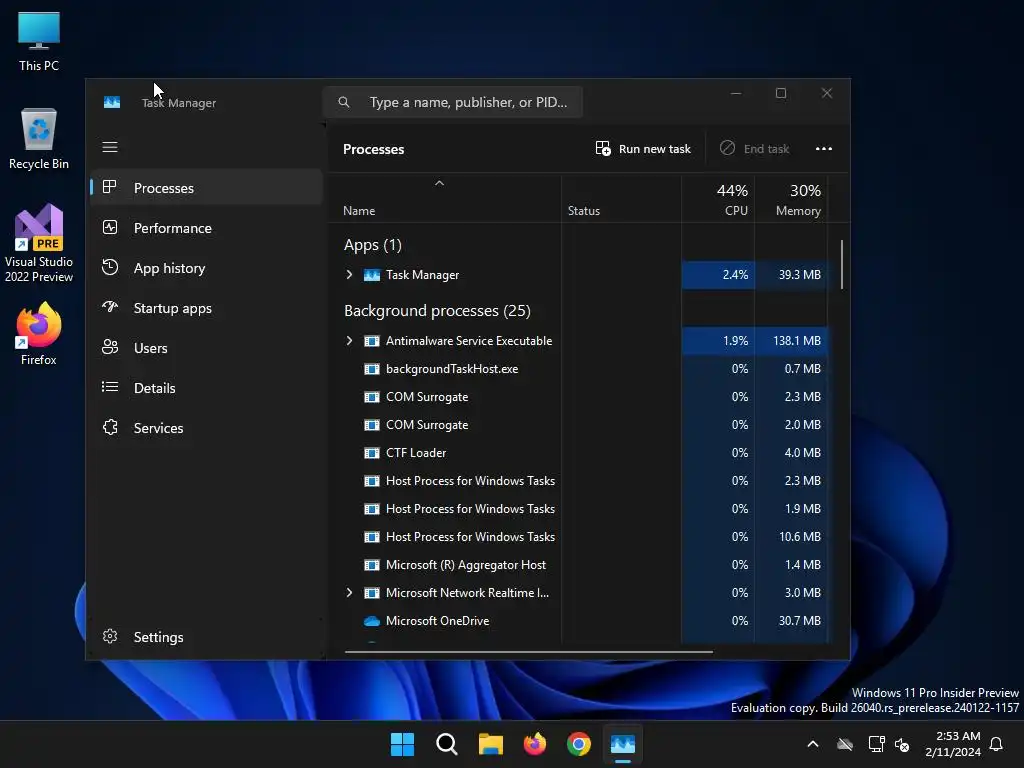Open the notification bell
The width and height of the screenshot is (1024, 768).
[x=997, y=744]
